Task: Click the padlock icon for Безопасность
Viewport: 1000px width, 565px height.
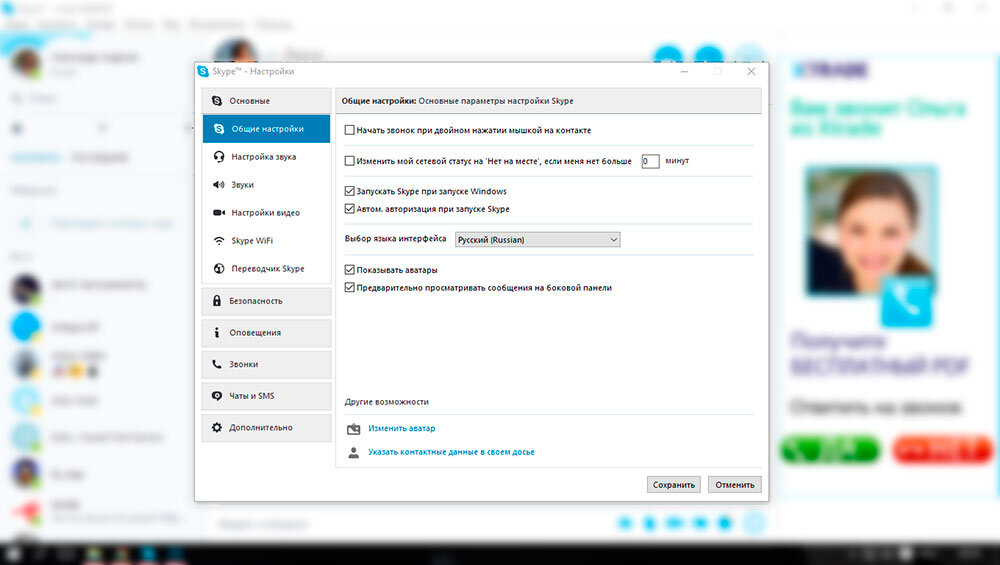Action: (x=217, y=301)
